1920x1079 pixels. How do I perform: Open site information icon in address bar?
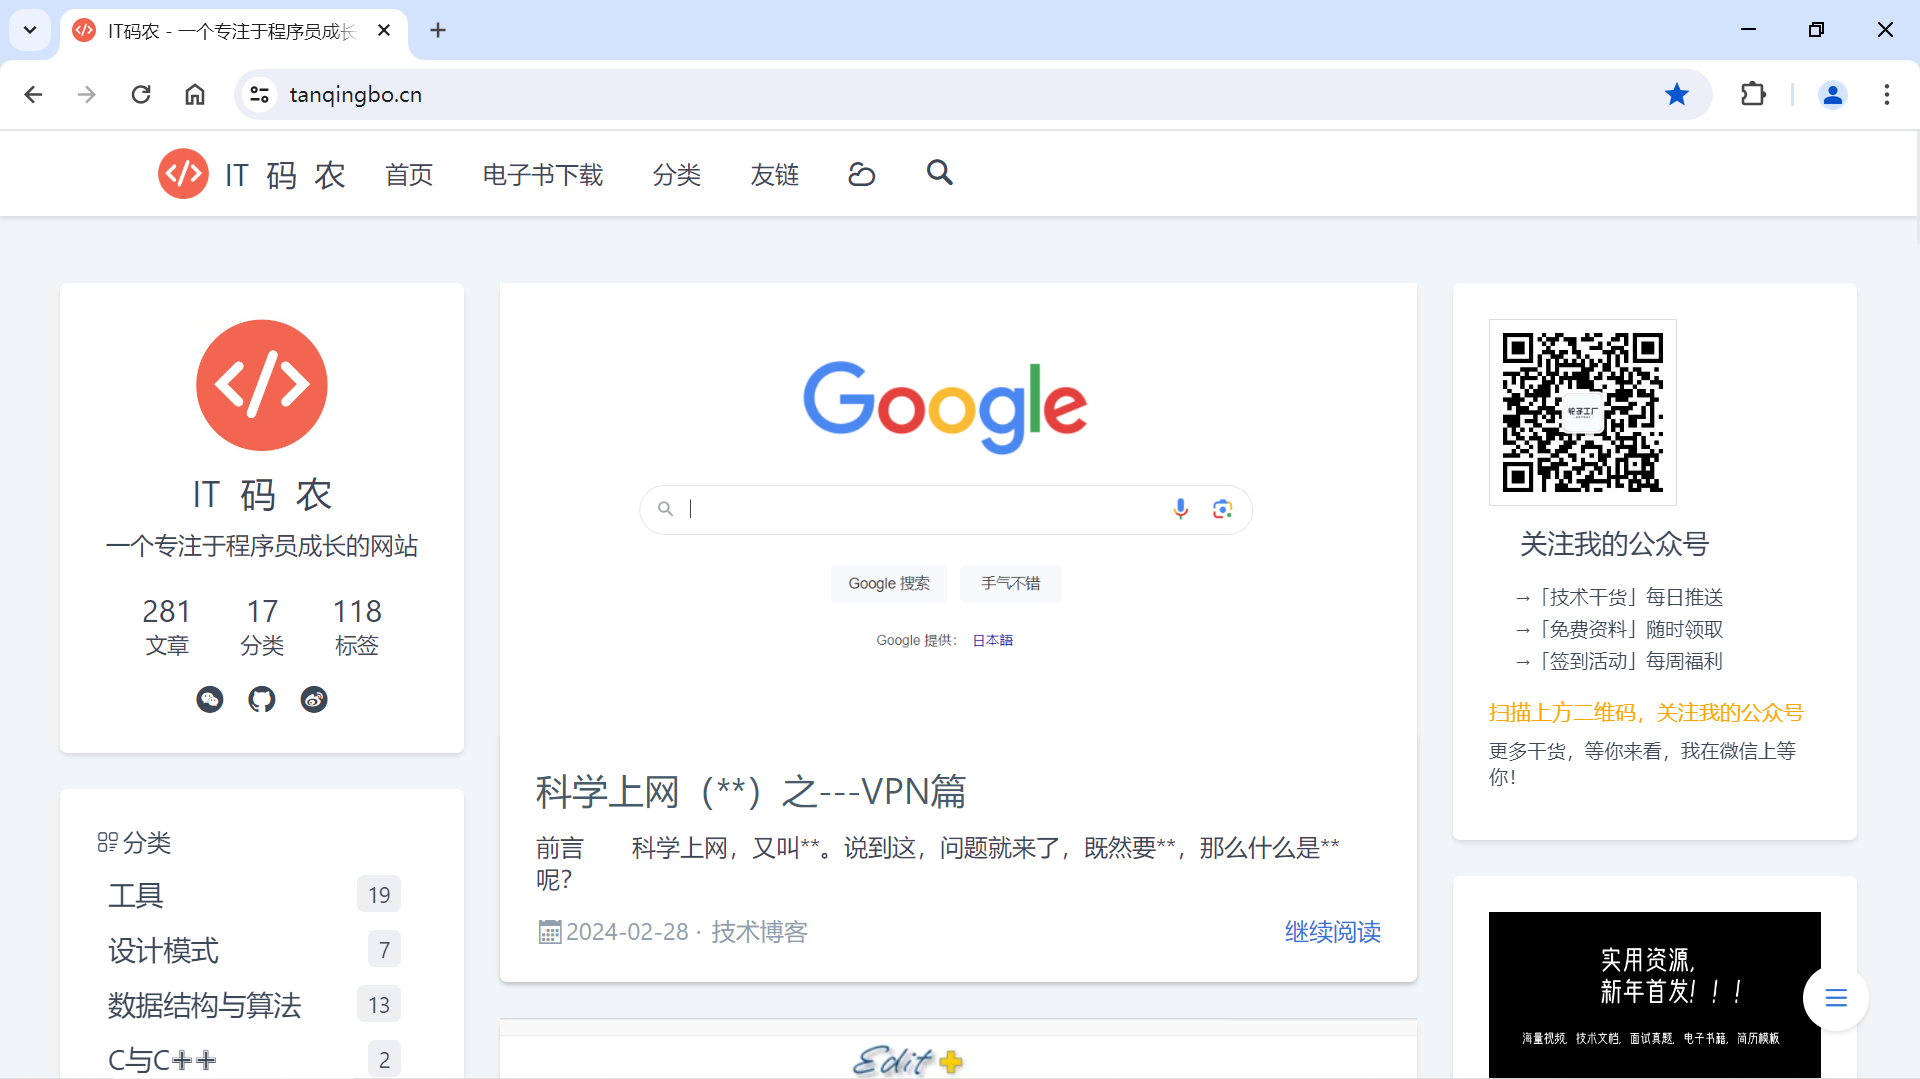pyautogui.click(x=260, y=95)
